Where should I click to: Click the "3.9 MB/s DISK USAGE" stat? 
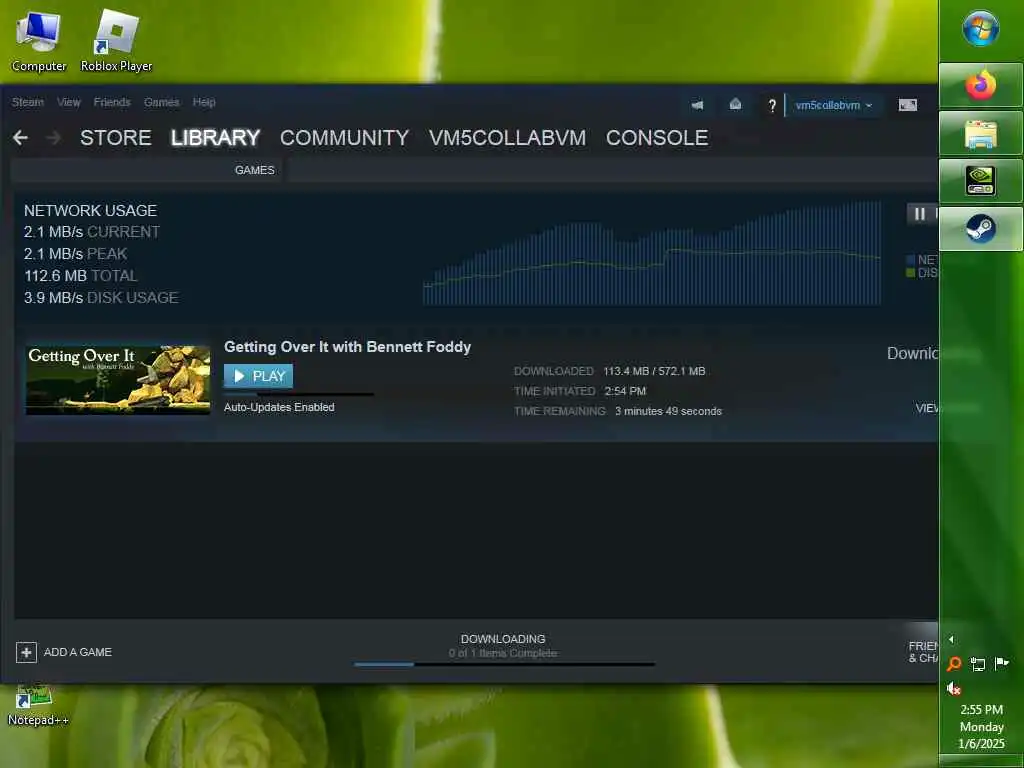tap(101, 298)
